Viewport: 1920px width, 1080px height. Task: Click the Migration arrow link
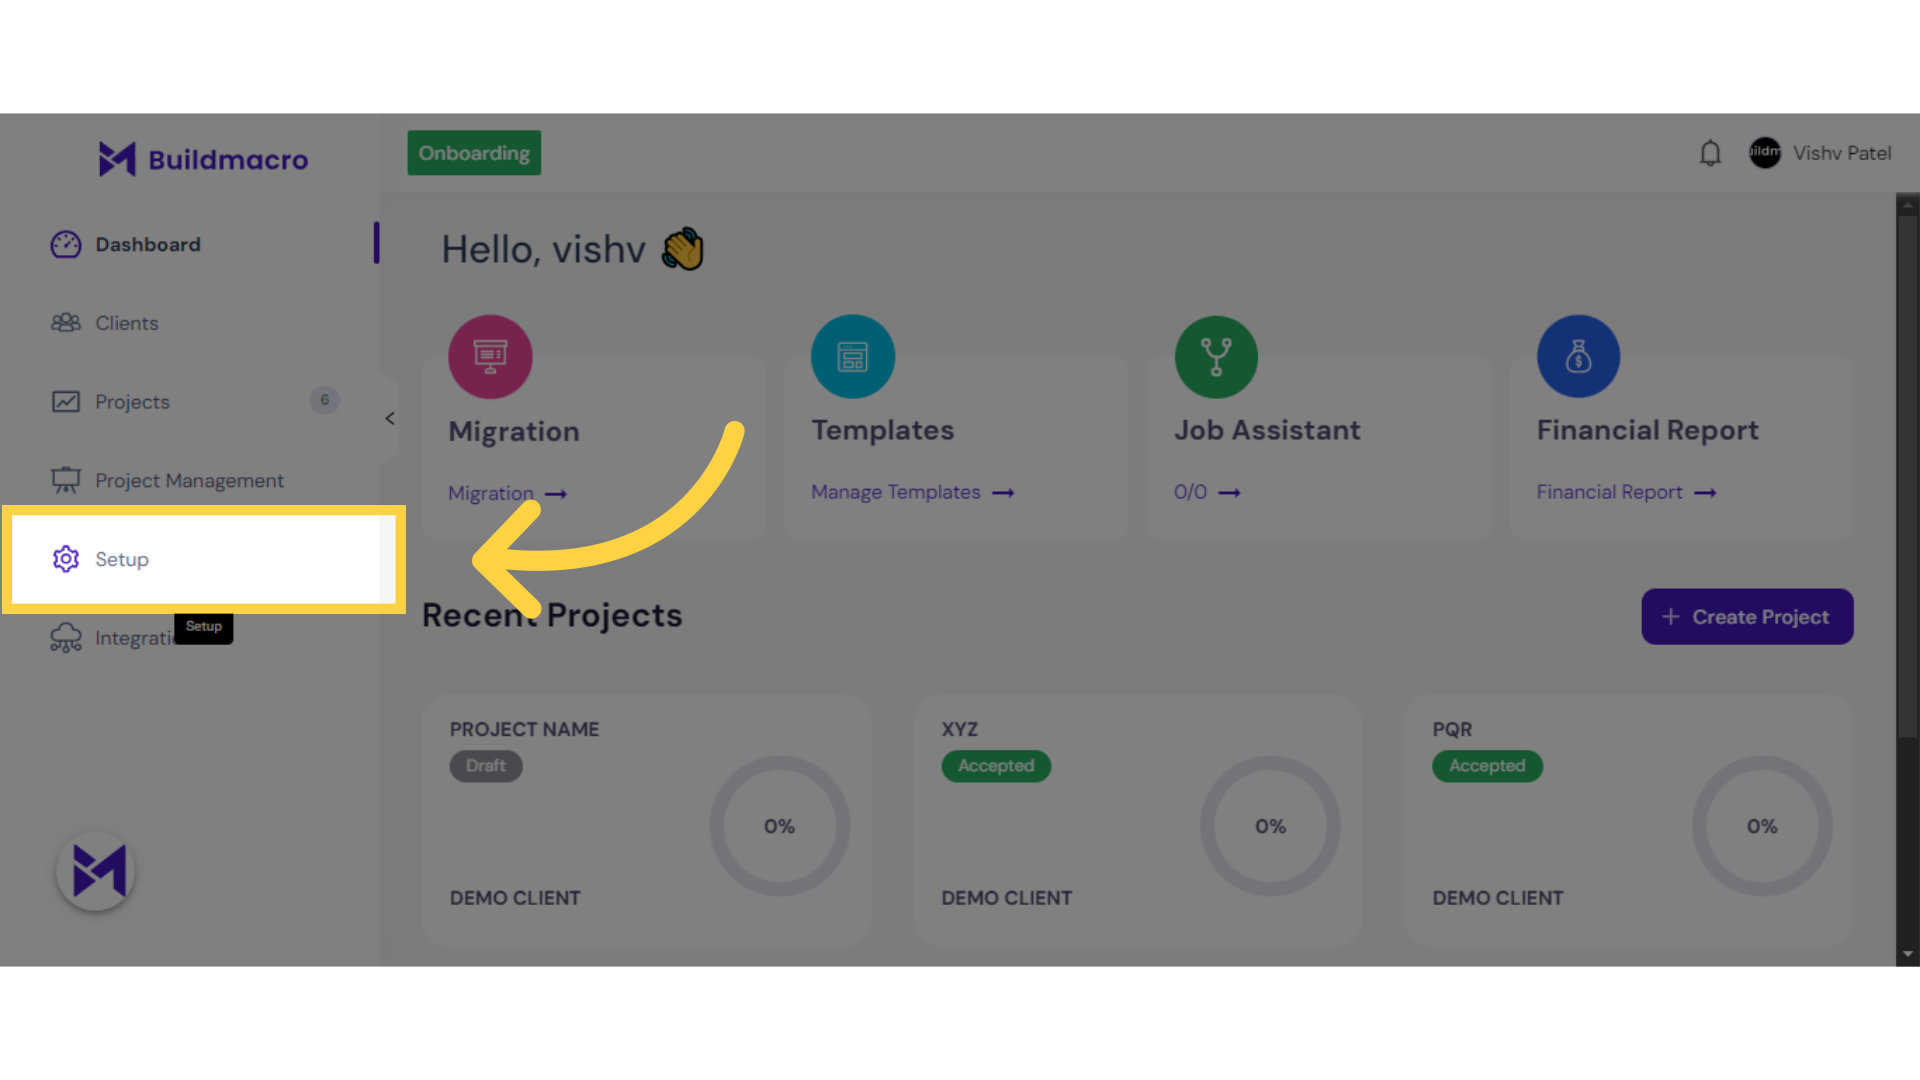pos(508,492)
